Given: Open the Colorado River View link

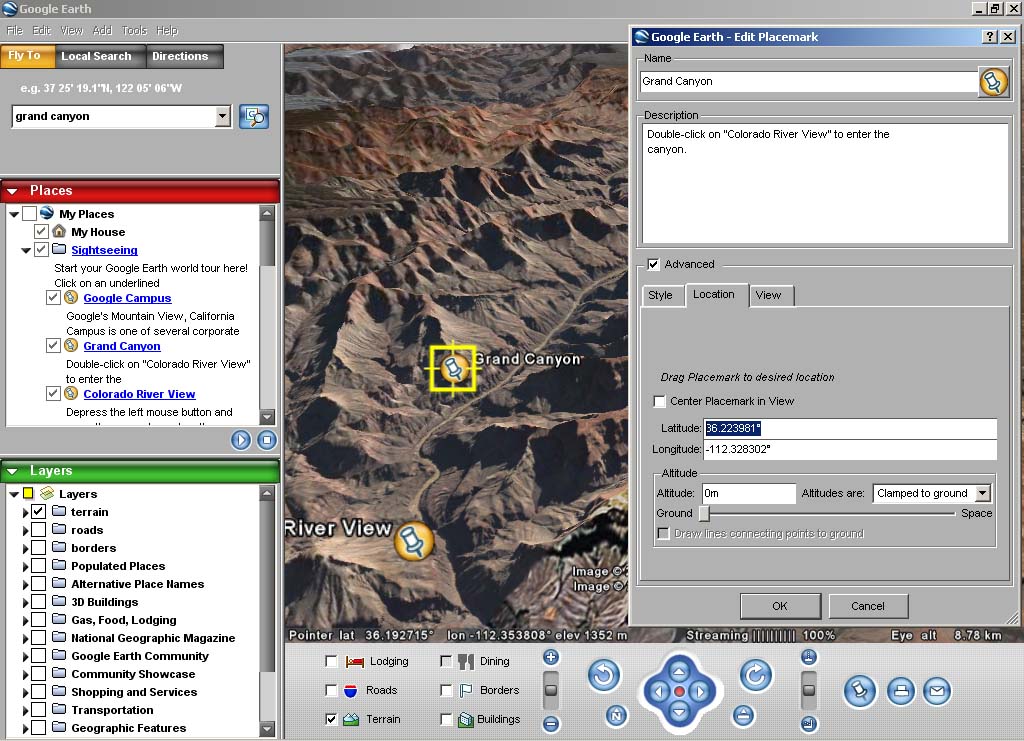Looking at the screenshot, I should pos(139,394).
